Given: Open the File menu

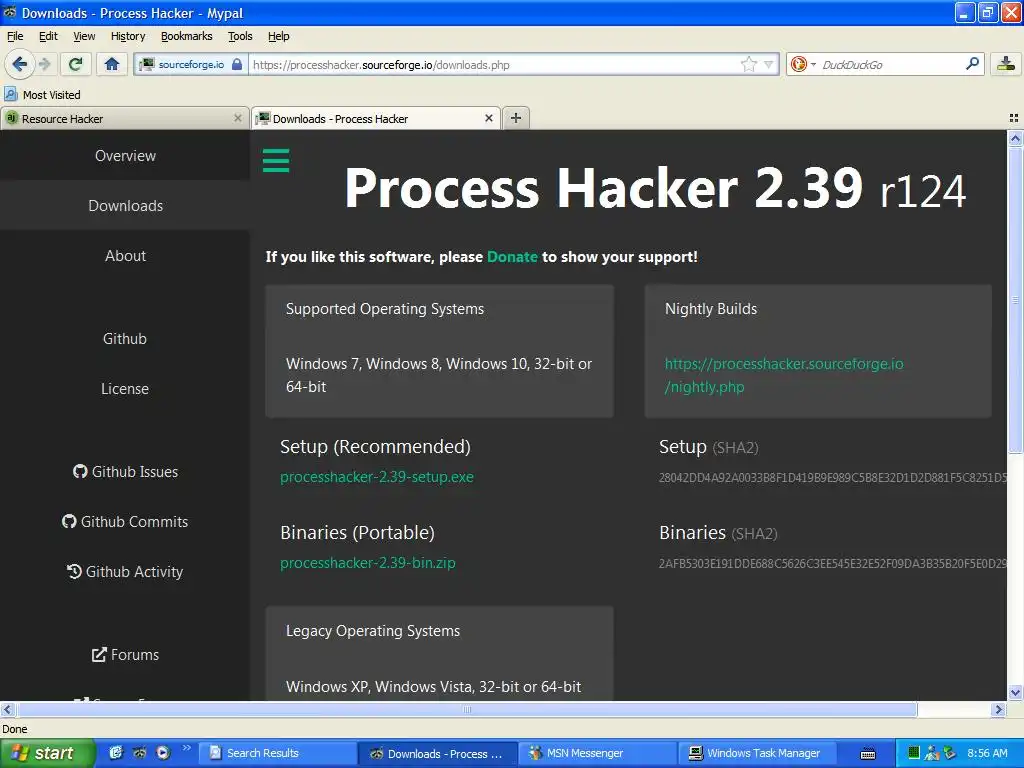Looking at the screenshot, I should pyautogui.click(x=15, y=36).
